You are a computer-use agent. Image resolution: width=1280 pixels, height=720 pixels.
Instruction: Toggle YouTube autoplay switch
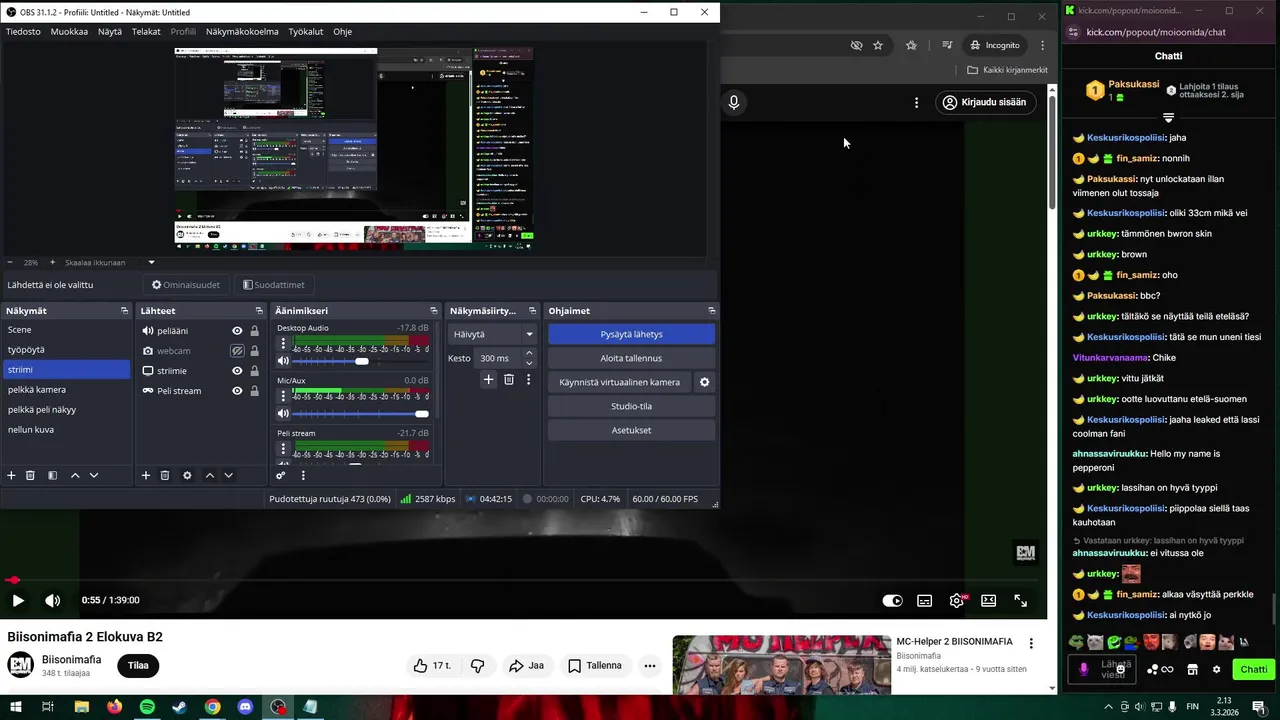(x=892, y=601)
